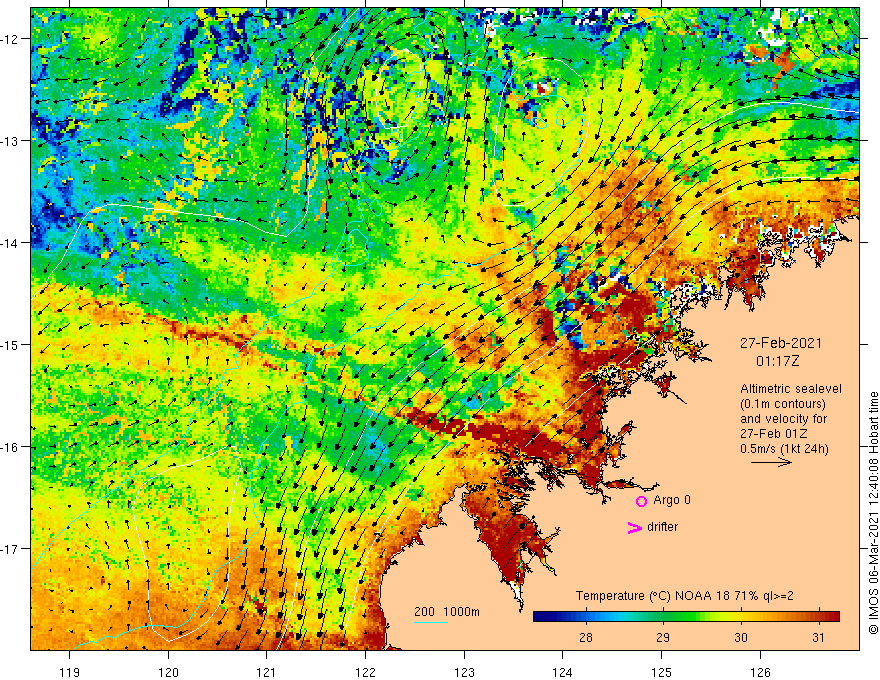The image size is (880, 680).
Task: Click the 30 value on the color scale
Action: pyautogui.click(x=741, y=637)
